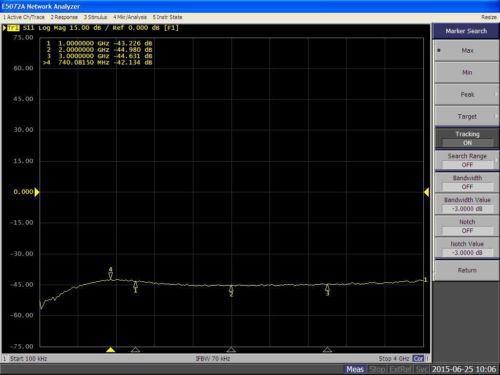
Task: Click the marker 1 stimulus triangle on axis
Action: pyautogui.click(x=135, y=349)
